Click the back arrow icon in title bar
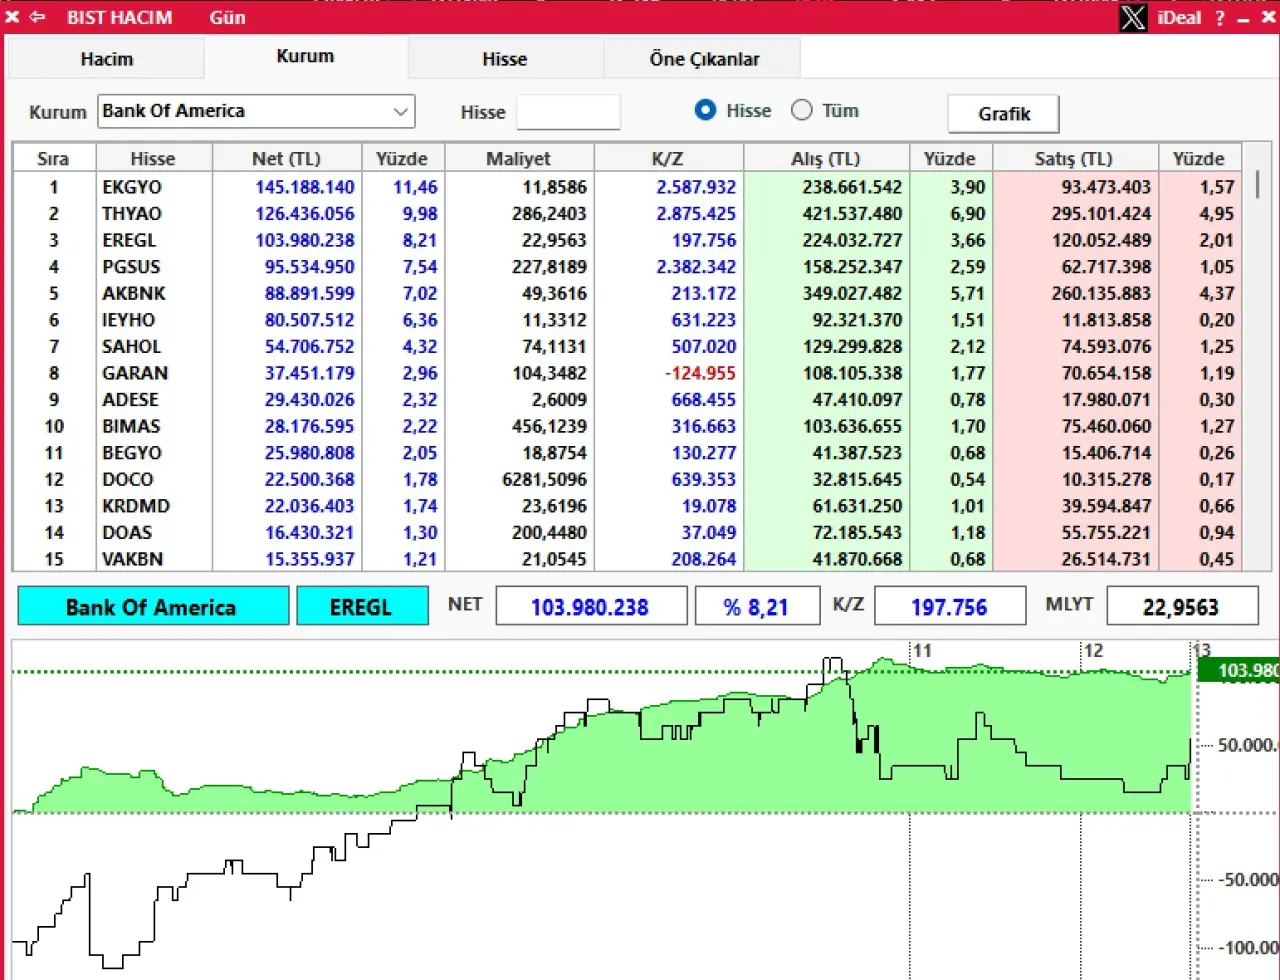This screenshot has height=980, width=1280. coord(37,17)
